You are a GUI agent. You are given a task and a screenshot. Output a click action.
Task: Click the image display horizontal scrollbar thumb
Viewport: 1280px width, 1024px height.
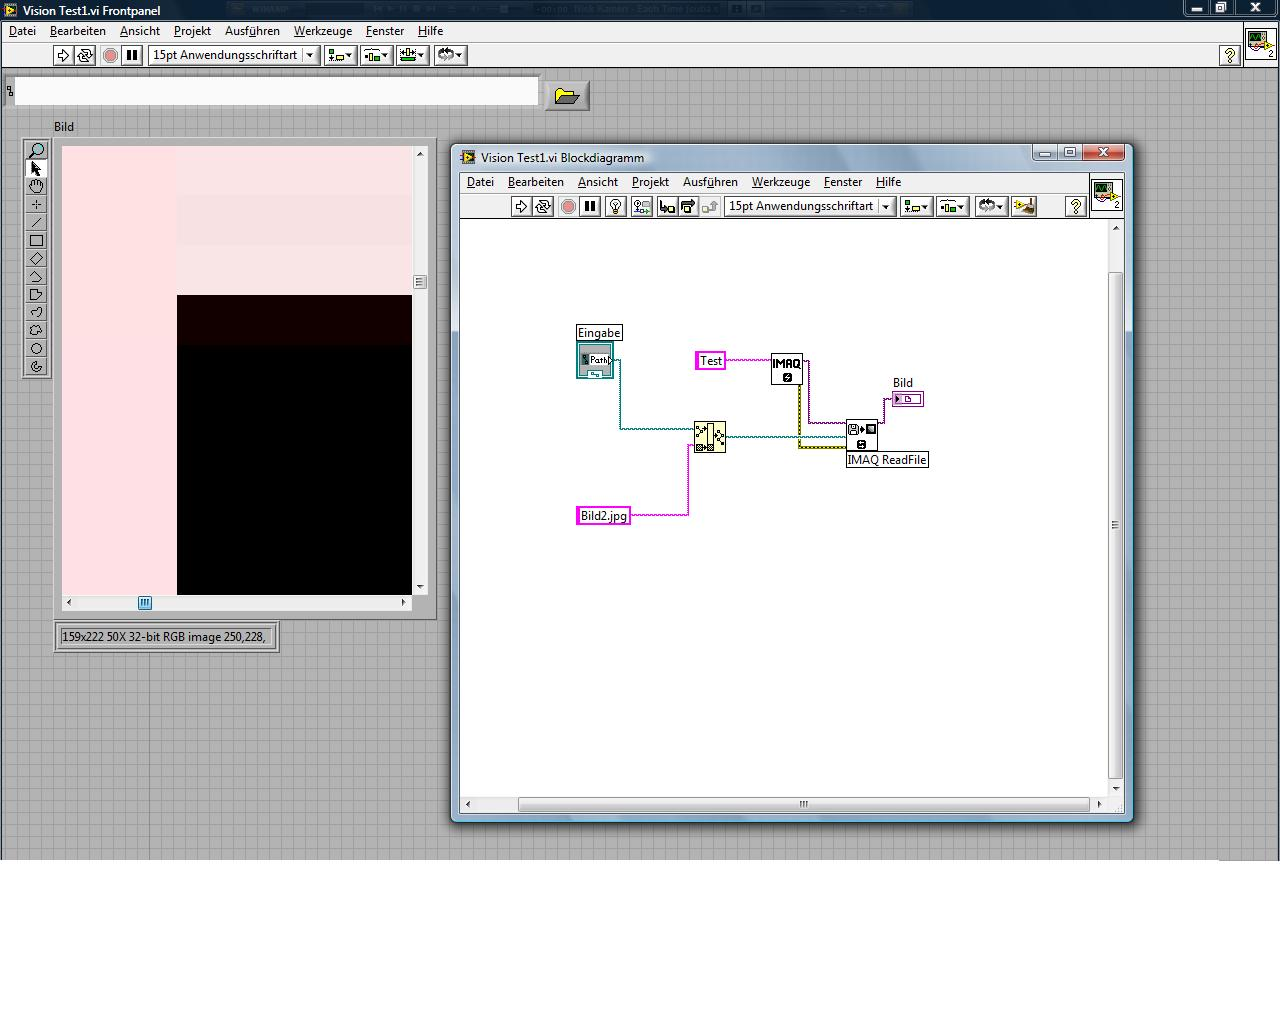coord(145,602)
